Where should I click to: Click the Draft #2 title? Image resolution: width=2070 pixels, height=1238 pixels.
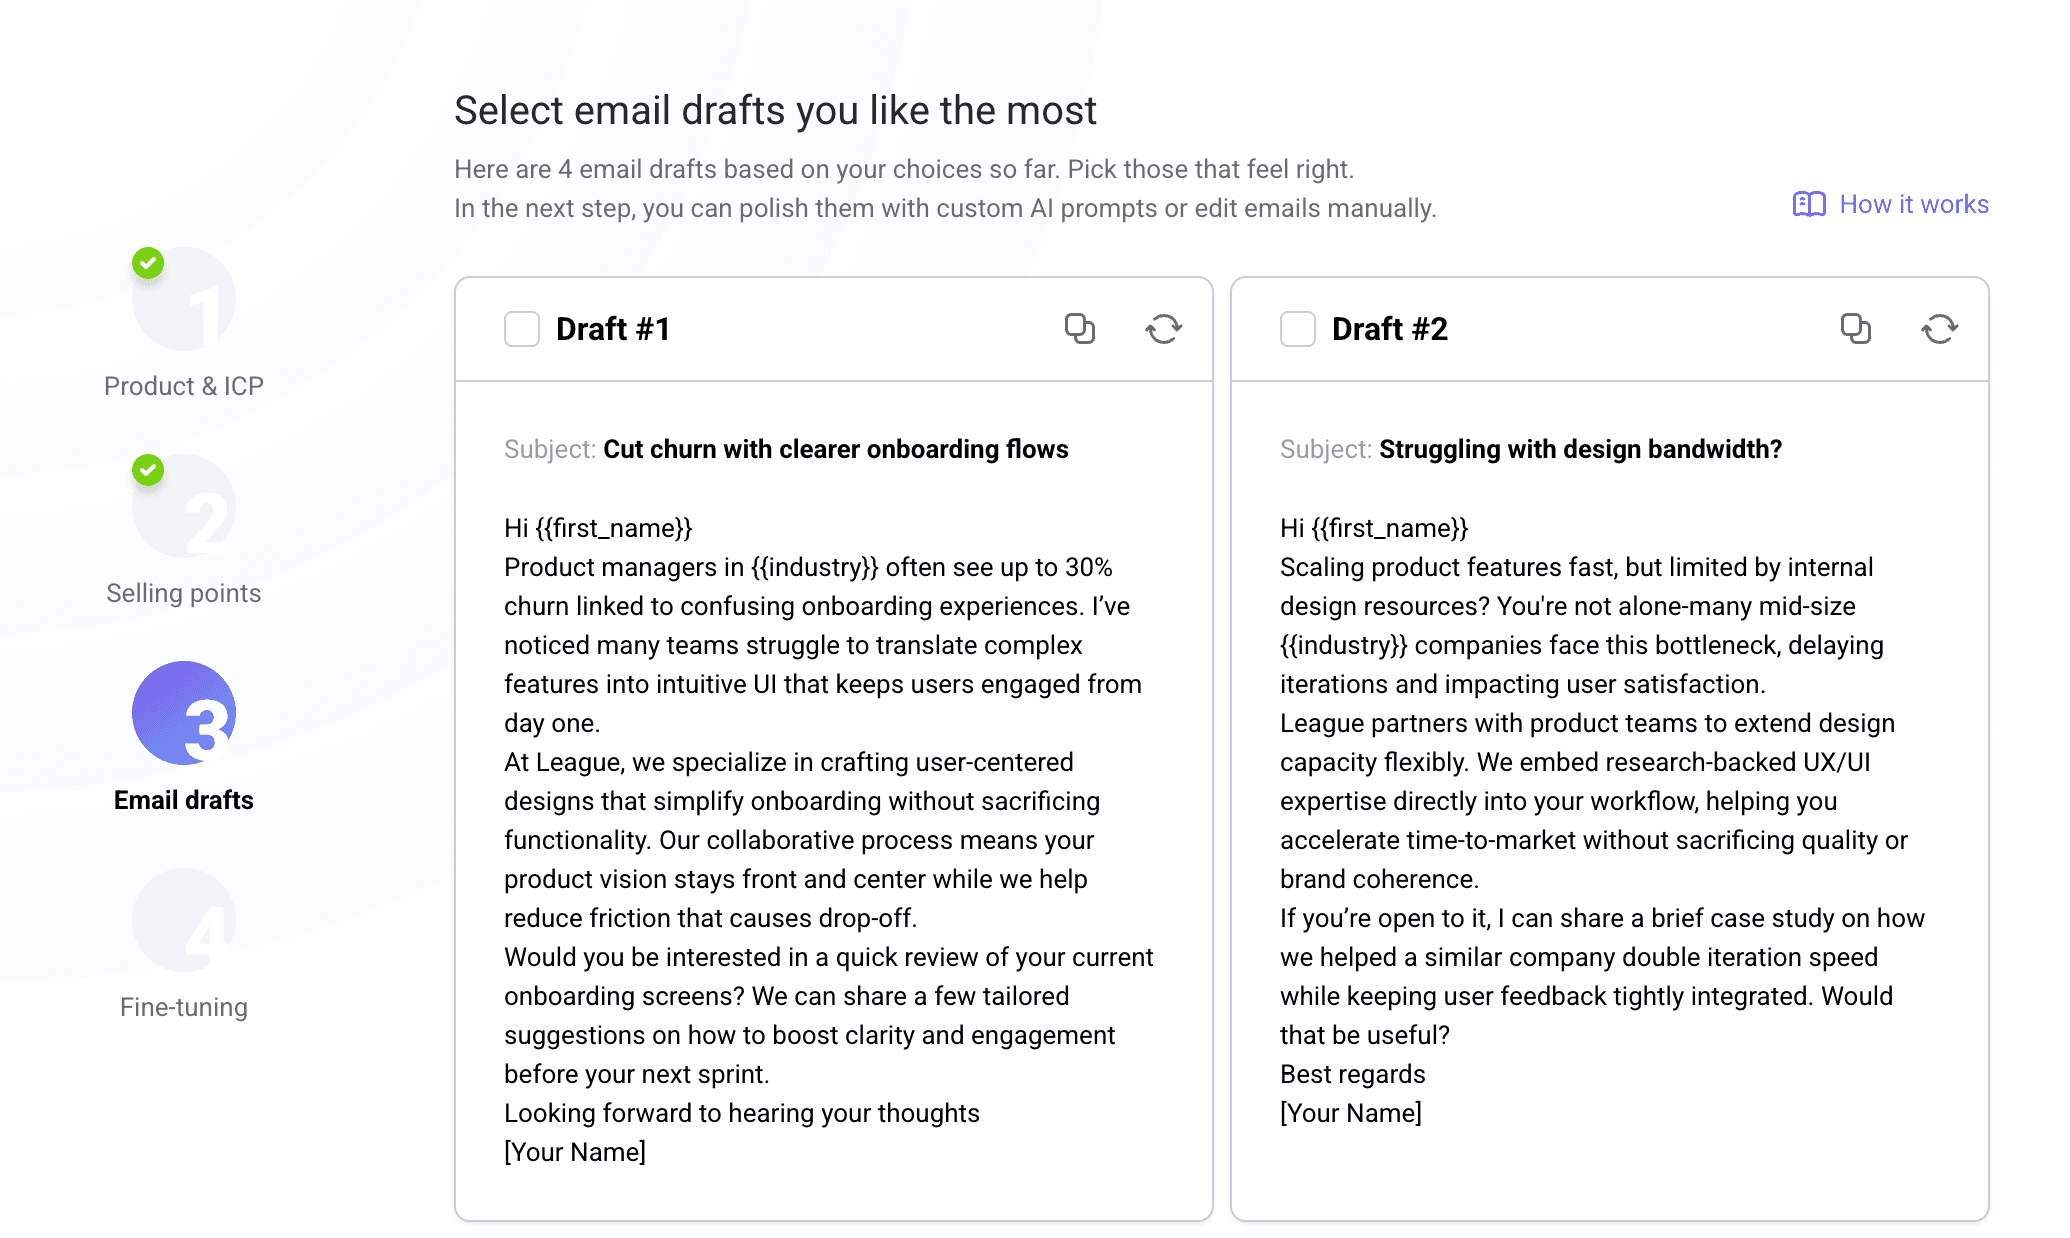click(x=1389, y=329)
